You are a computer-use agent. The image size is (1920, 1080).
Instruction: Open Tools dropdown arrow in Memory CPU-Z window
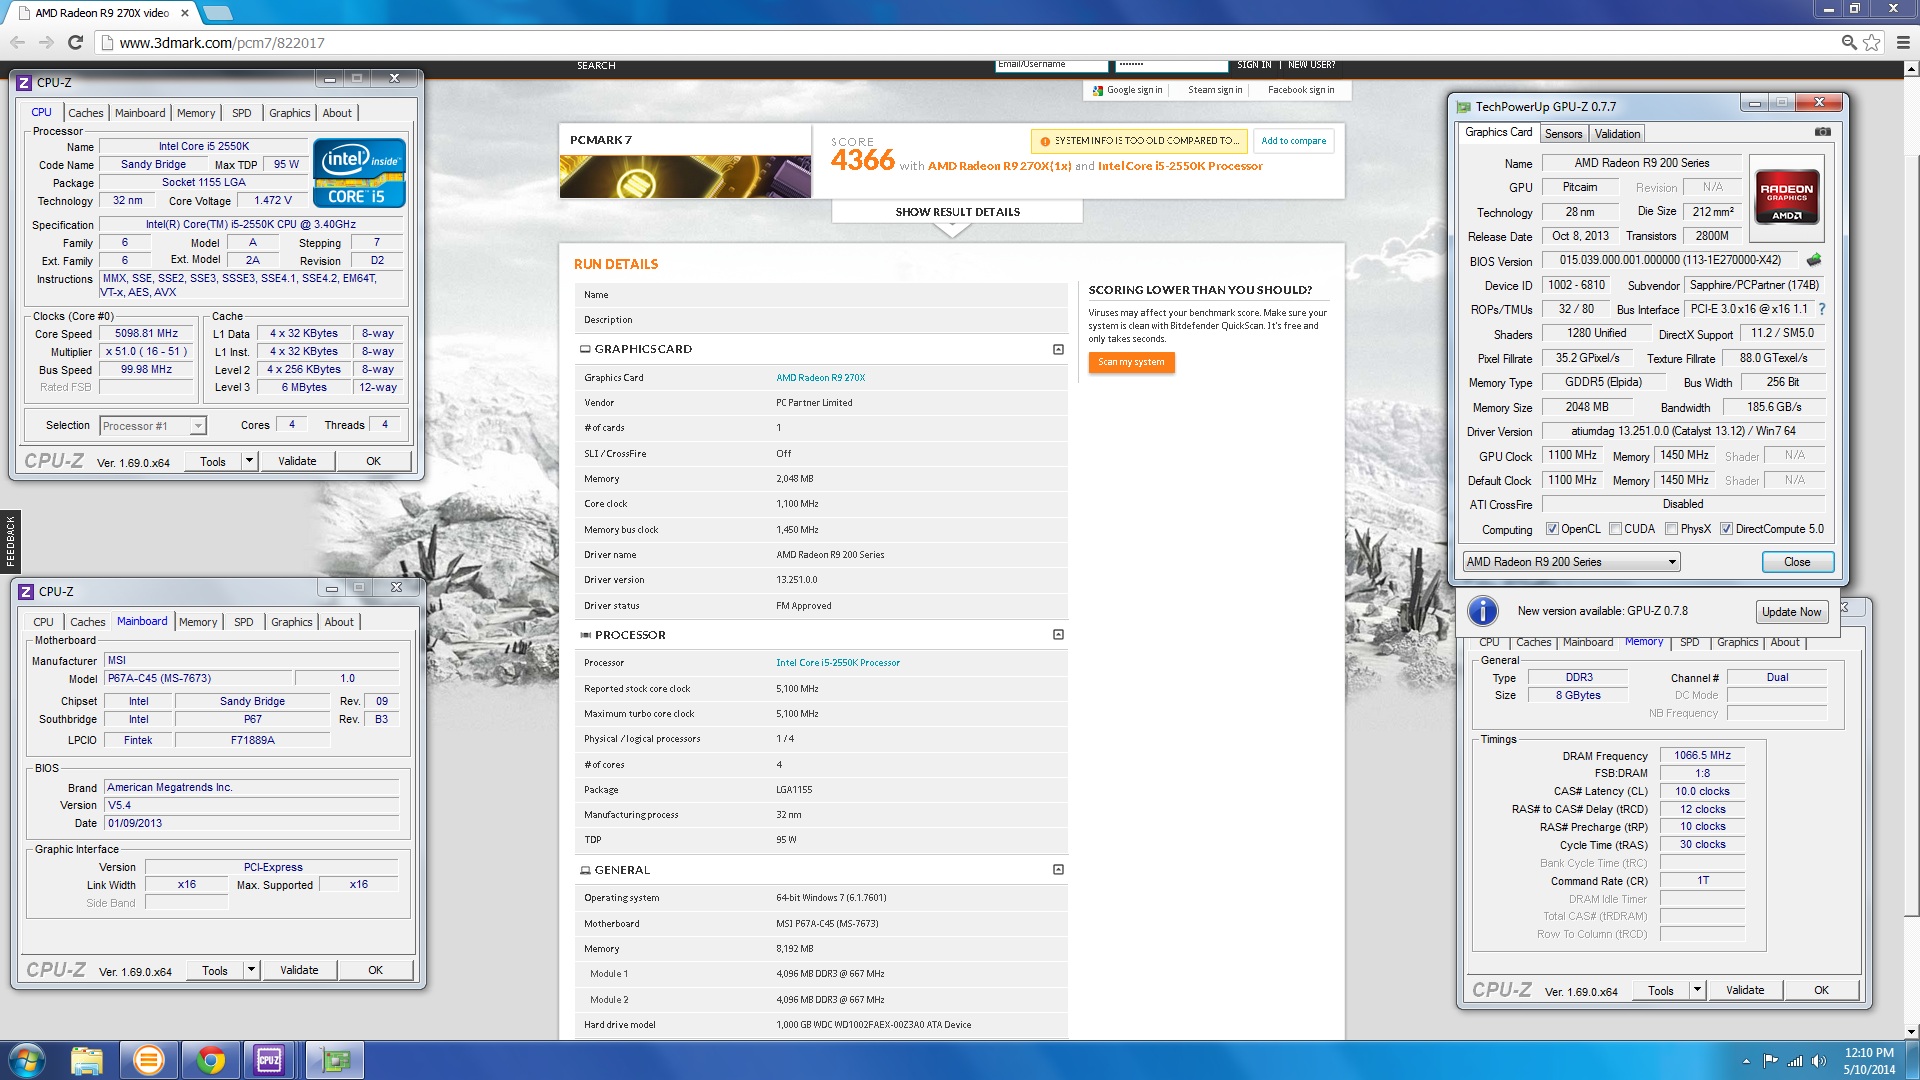(x=1697, y=990)
